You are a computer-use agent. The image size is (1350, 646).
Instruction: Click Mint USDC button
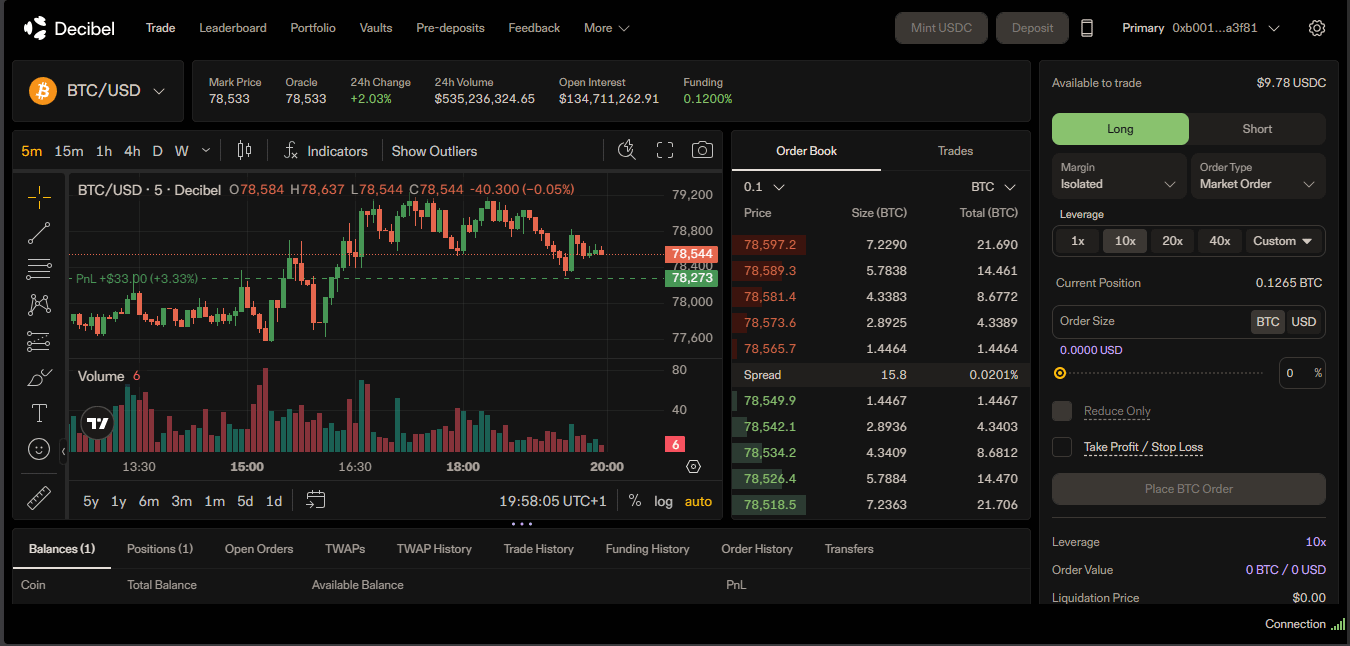(x=941, y=28)
